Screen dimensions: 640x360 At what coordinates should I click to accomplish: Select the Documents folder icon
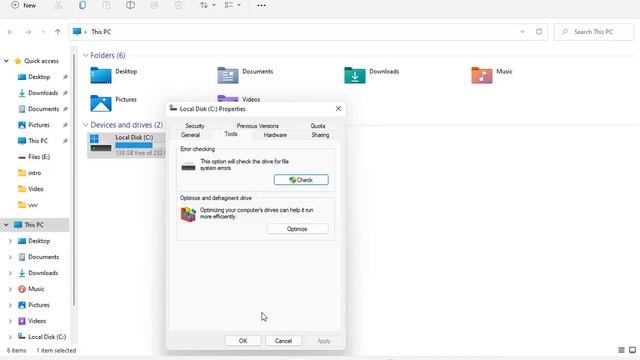(x=228, y=75)
